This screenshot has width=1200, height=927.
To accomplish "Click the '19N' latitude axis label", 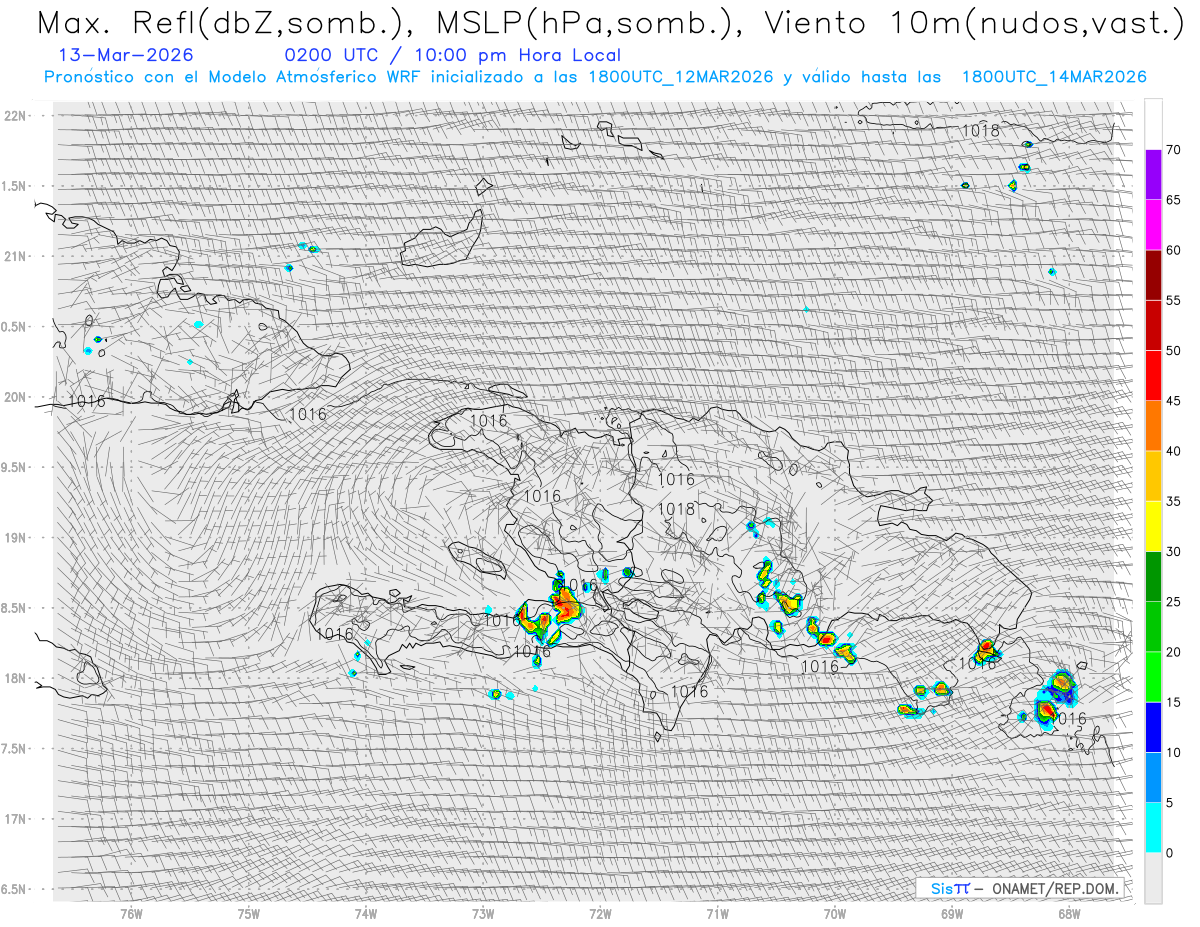I will 15,537.
